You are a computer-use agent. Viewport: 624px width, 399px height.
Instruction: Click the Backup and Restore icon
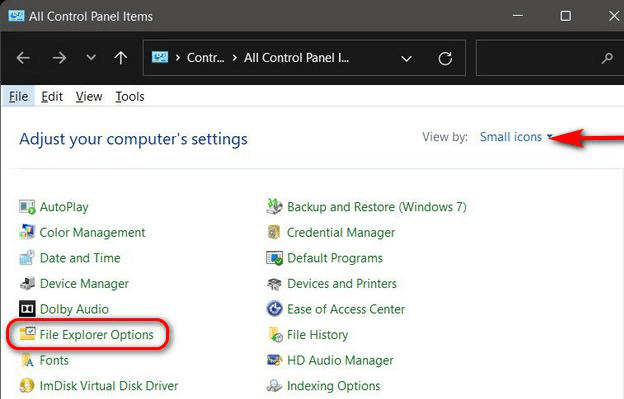click(x=274, y=207)
